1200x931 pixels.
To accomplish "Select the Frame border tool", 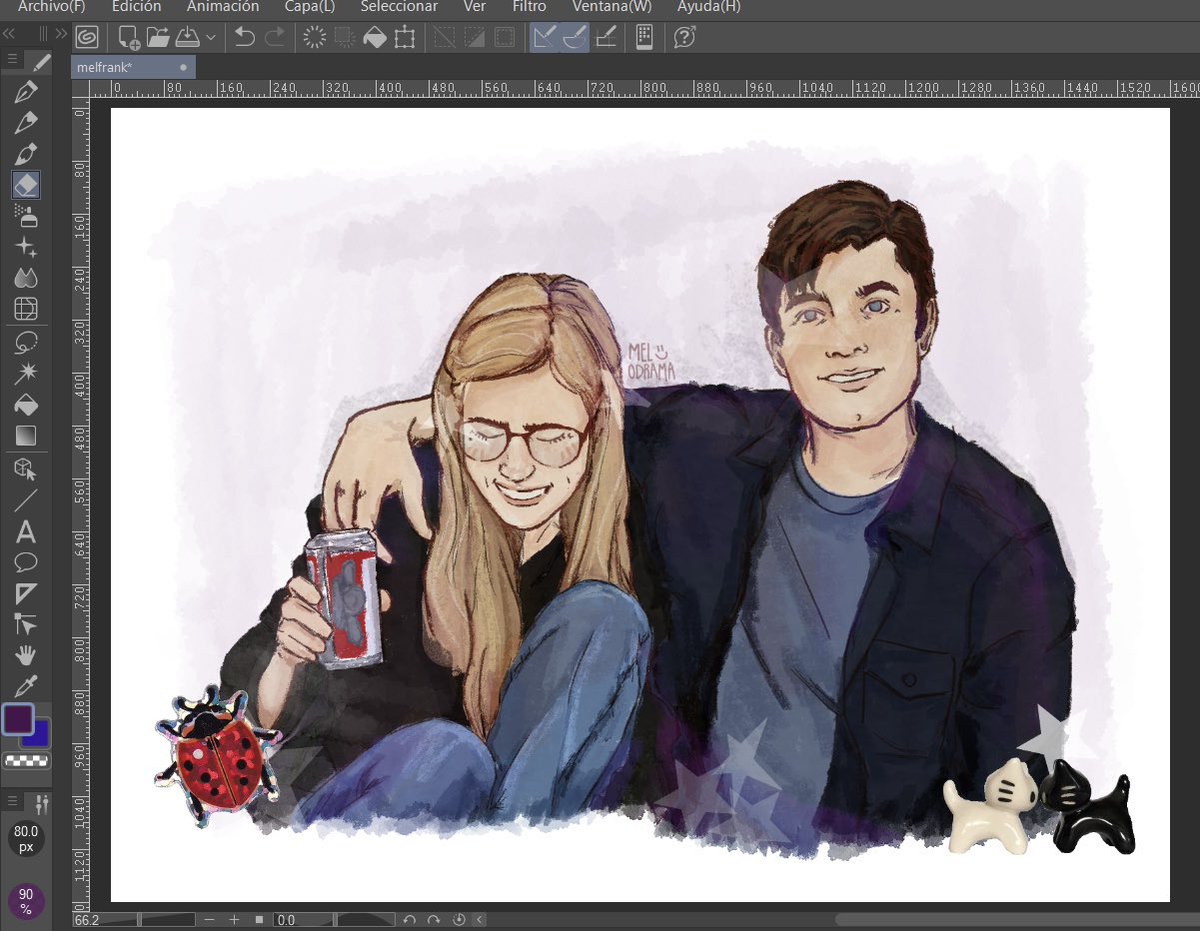I will (26, 593).
